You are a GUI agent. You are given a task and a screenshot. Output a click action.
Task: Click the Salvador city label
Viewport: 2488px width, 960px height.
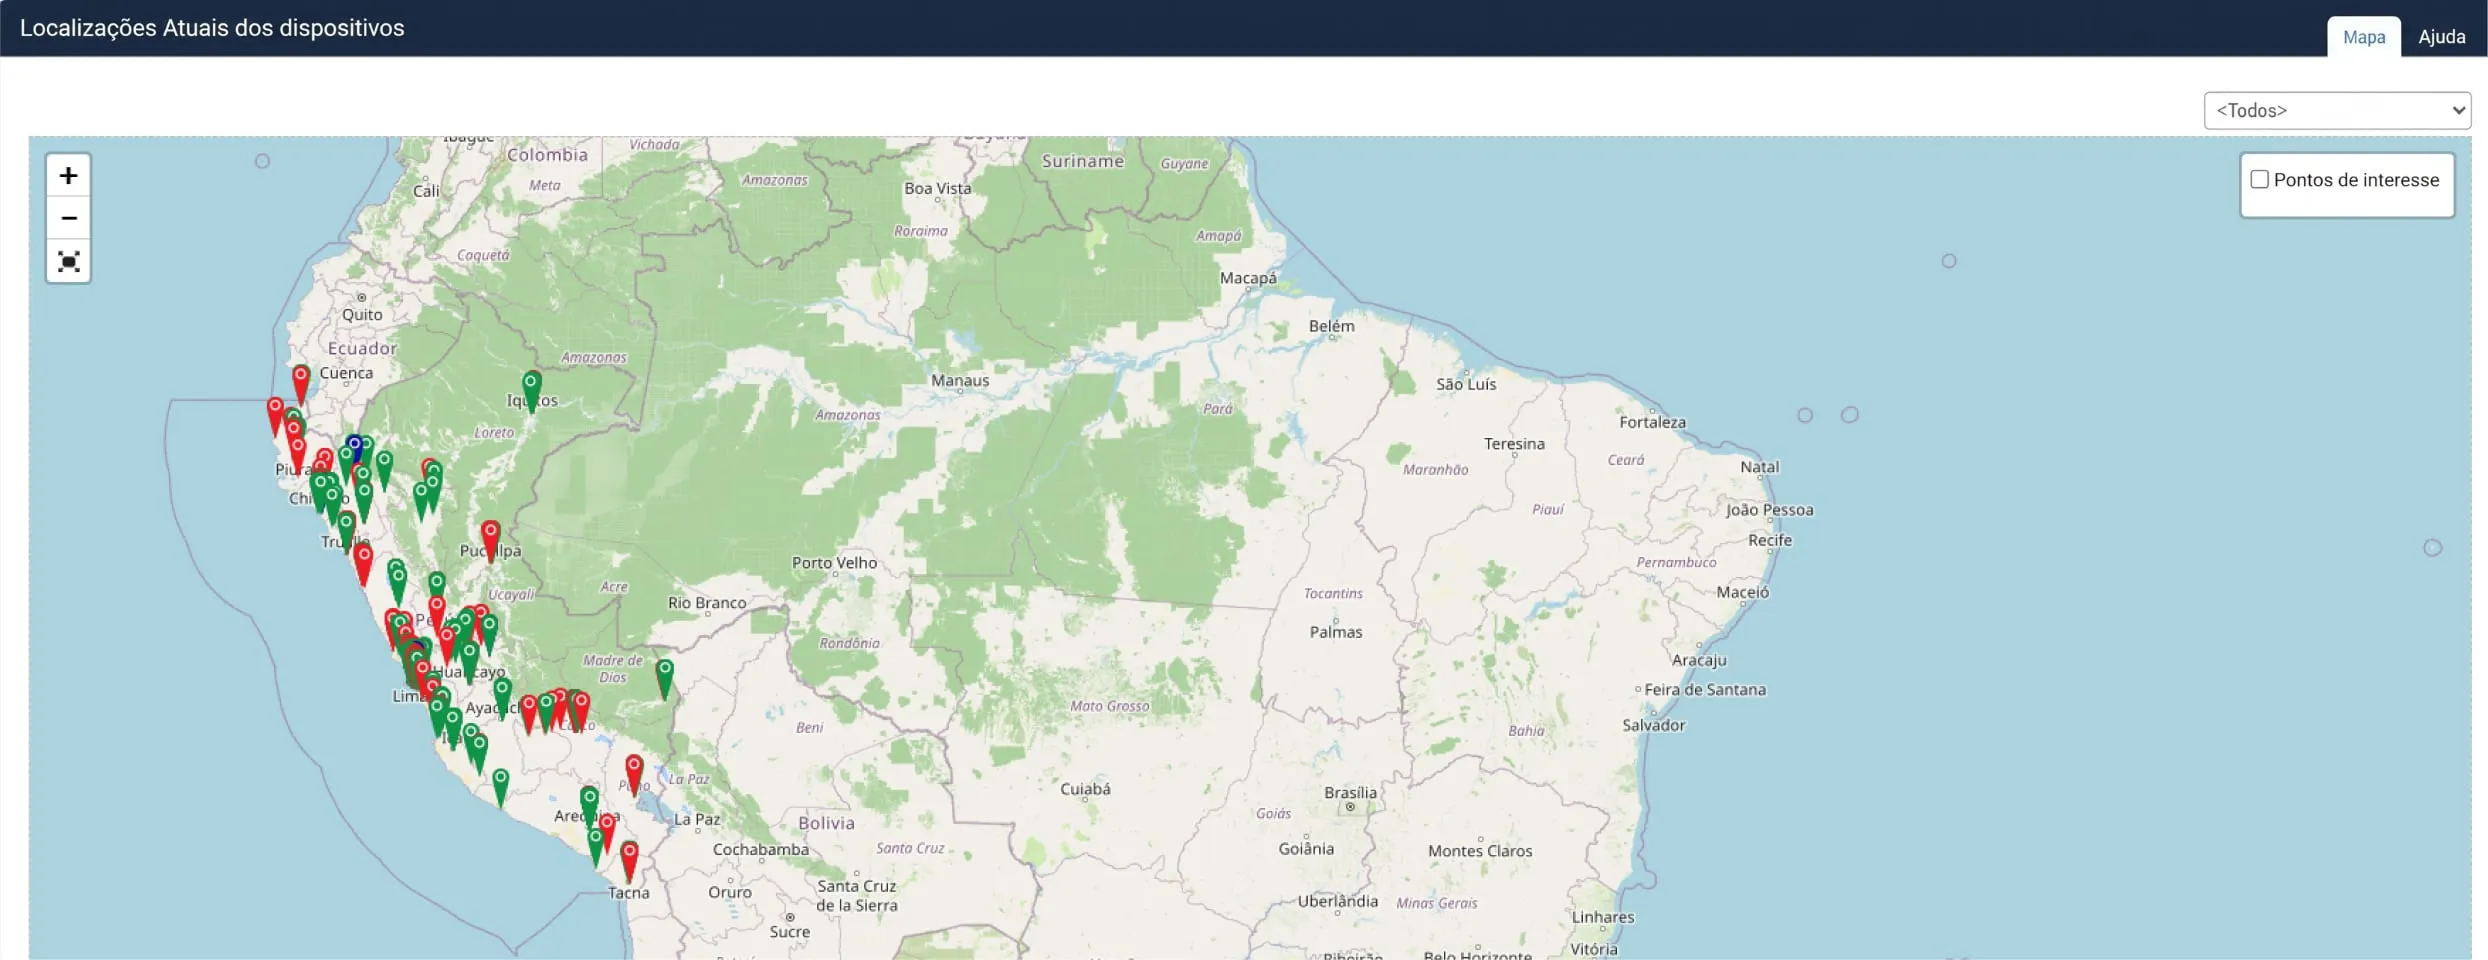pyautogui.click(x=1653, y=726)
